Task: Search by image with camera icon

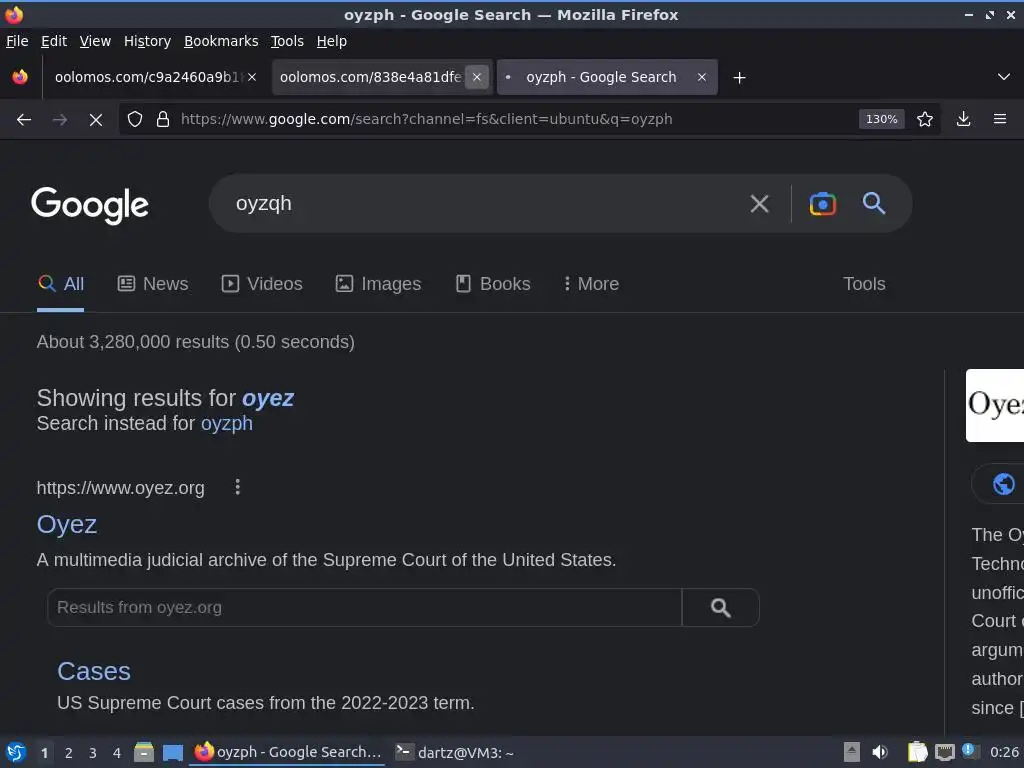Action: 823,204
